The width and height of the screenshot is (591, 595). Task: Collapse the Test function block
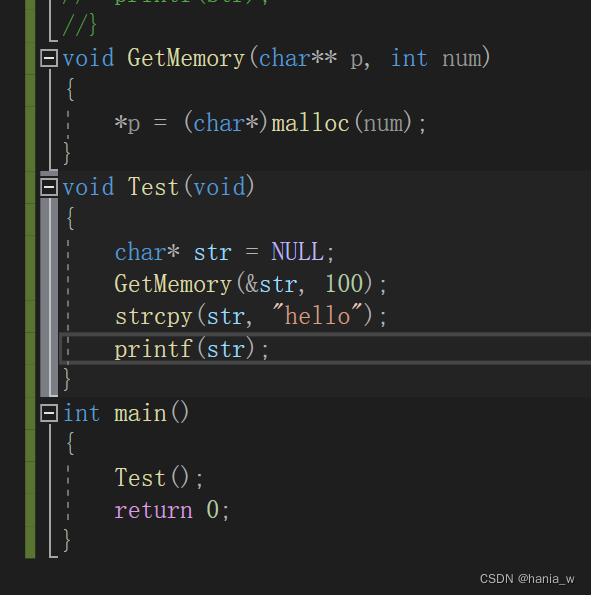coord(49,187)
